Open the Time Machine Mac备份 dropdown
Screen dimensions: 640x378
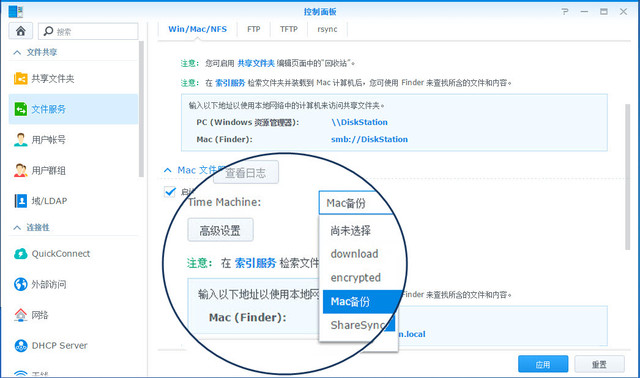tap(356, 202)
